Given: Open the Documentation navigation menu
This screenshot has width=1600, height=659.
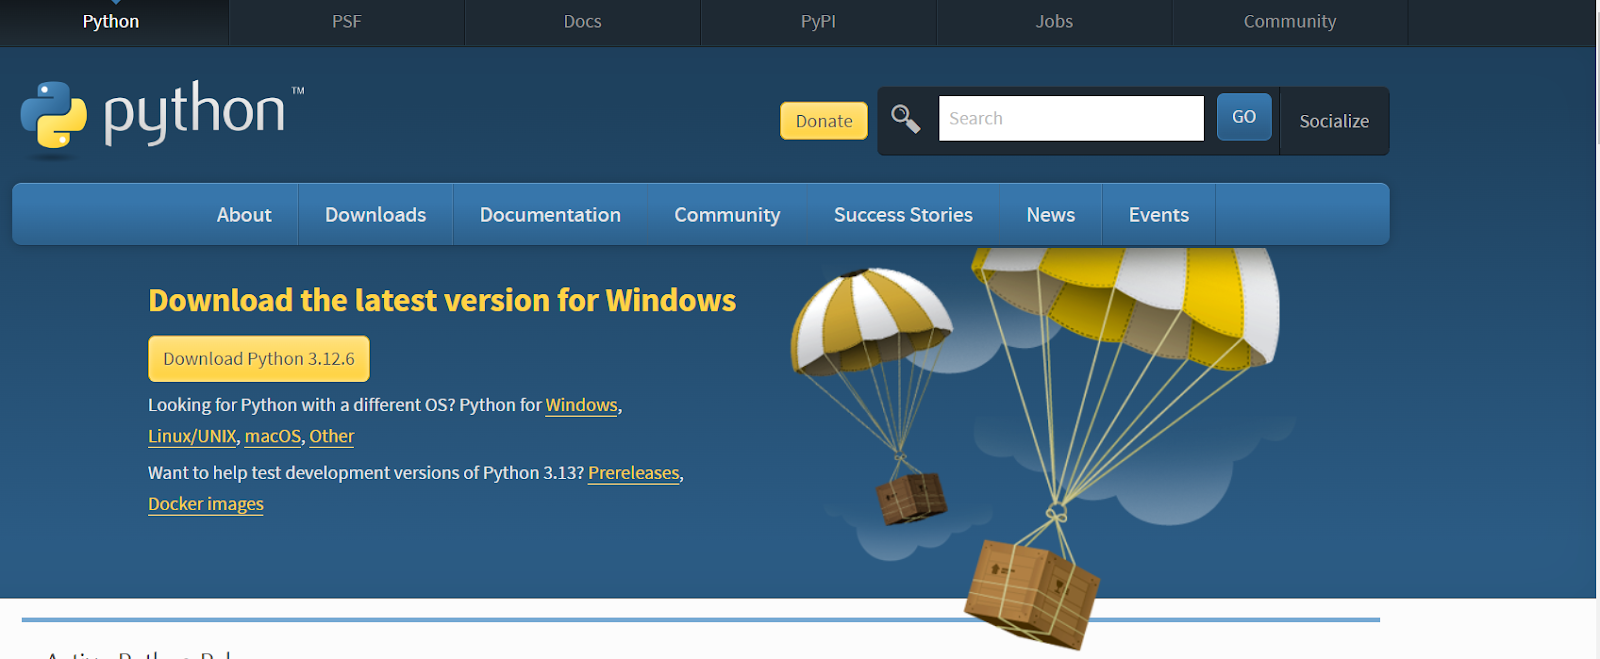Looking at the screenshot, I should pos(550,215).
